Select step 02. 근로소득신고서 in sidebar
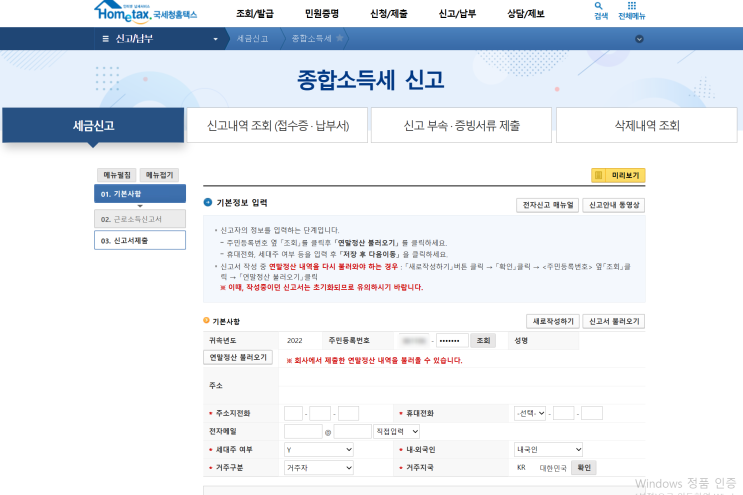Viewport: 743px width, 495px height. 140,219
